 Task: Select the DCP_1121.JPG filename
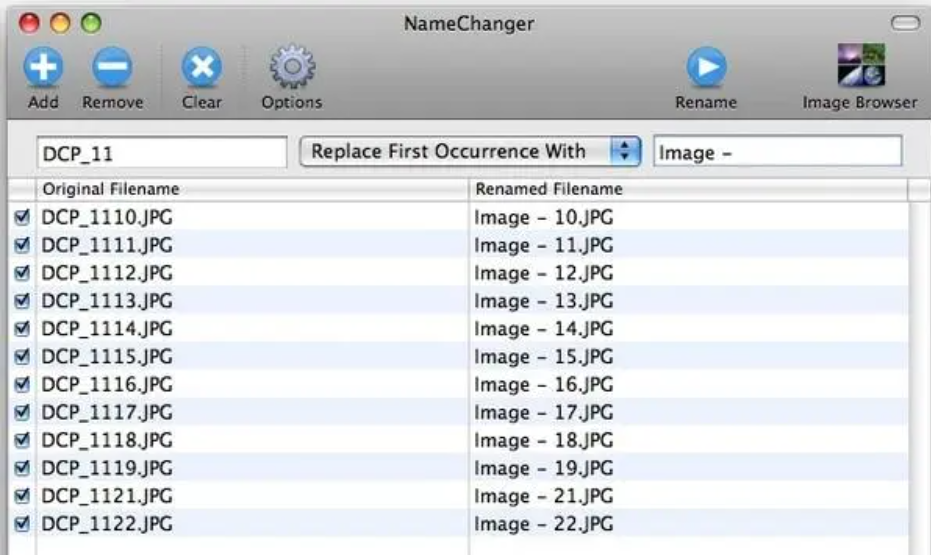pos(107,496)
